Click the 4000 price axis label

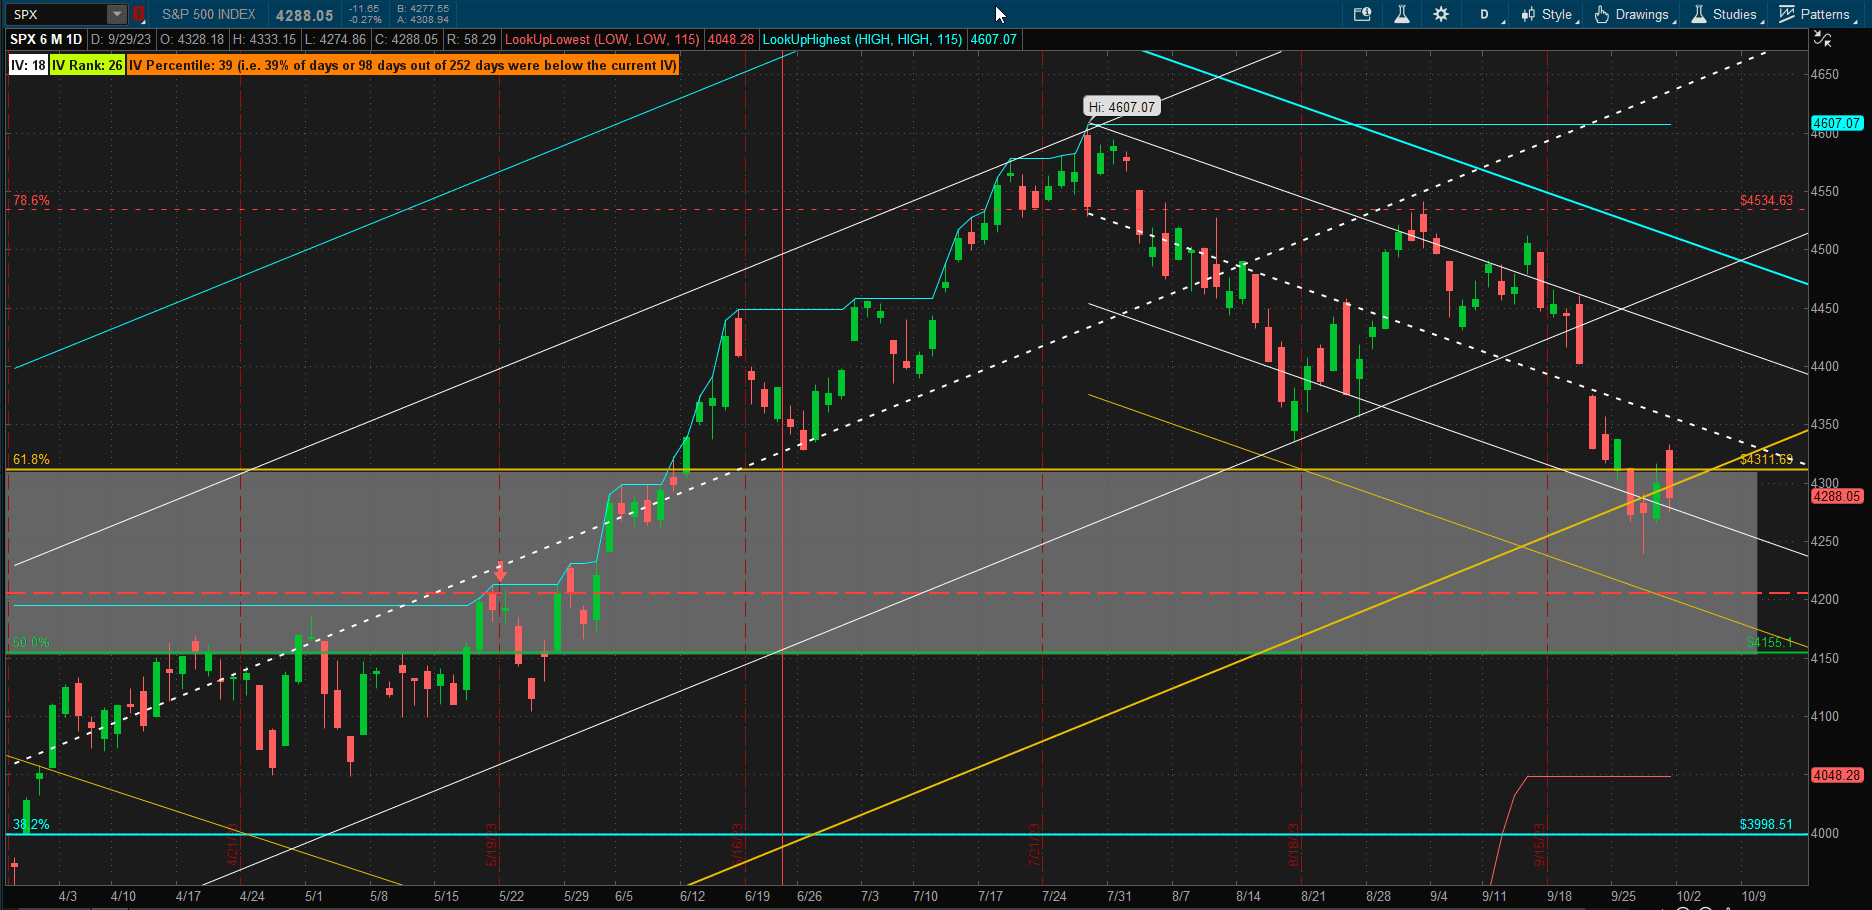1825,833
